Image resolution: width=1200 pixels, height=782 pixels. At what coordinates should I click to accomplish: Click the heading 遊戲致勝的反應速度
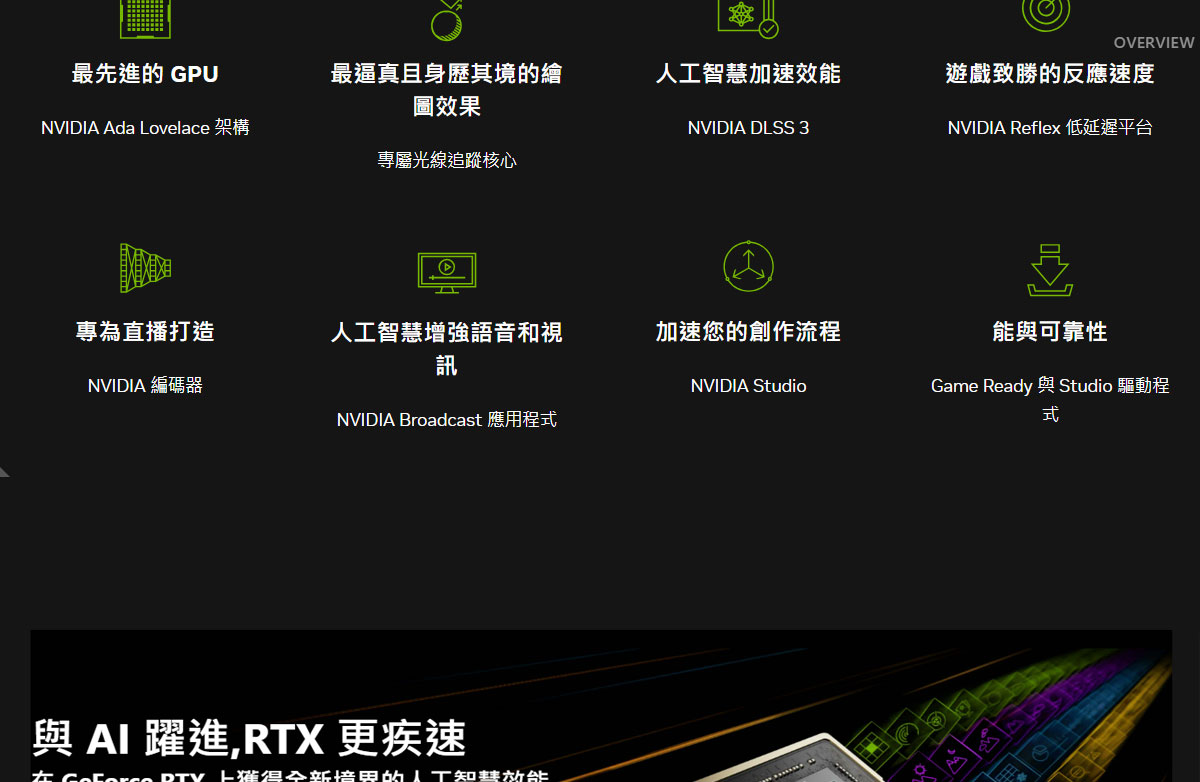click(1050, 74)
